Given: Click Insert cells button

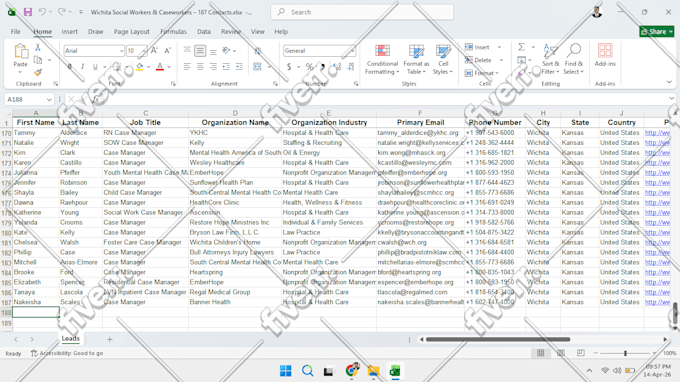Looking at the screenshot, I should point(477,47).
